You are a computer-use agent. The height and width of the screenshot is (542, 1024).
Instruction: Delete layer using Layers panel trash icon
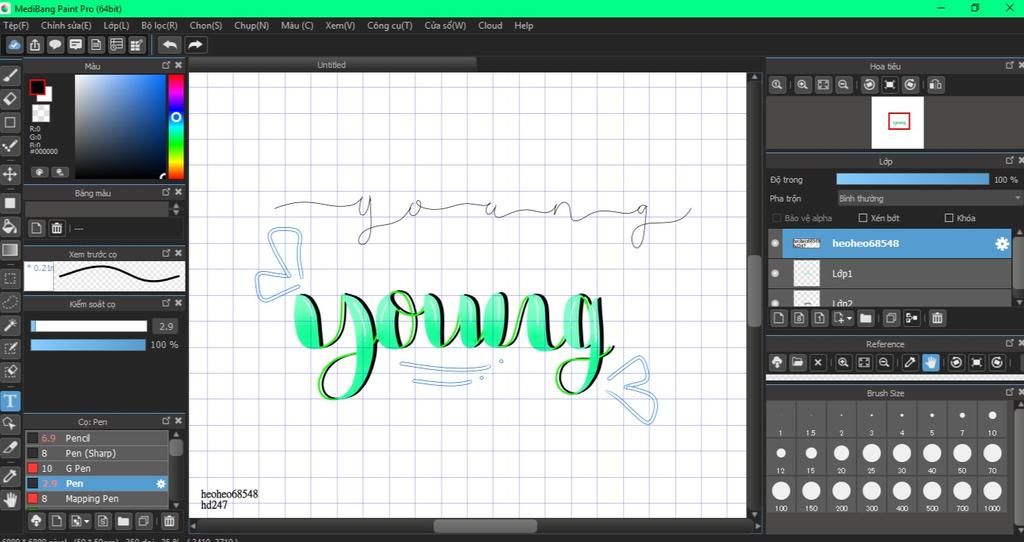click(937, 318)
